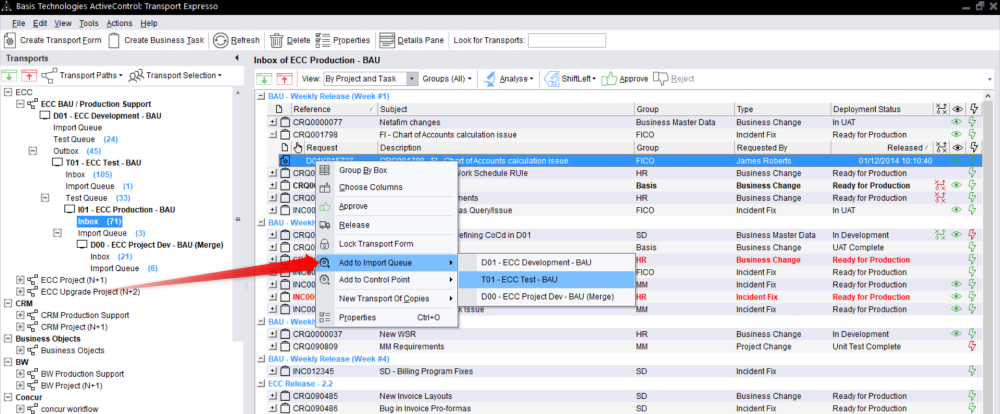The height and width of the screenshot is (414, 1000).
Task: Select D00 - ECC Project Dev - BAU (Merge) submenu item
Action: pyautogui.click(x=547, y=297)
